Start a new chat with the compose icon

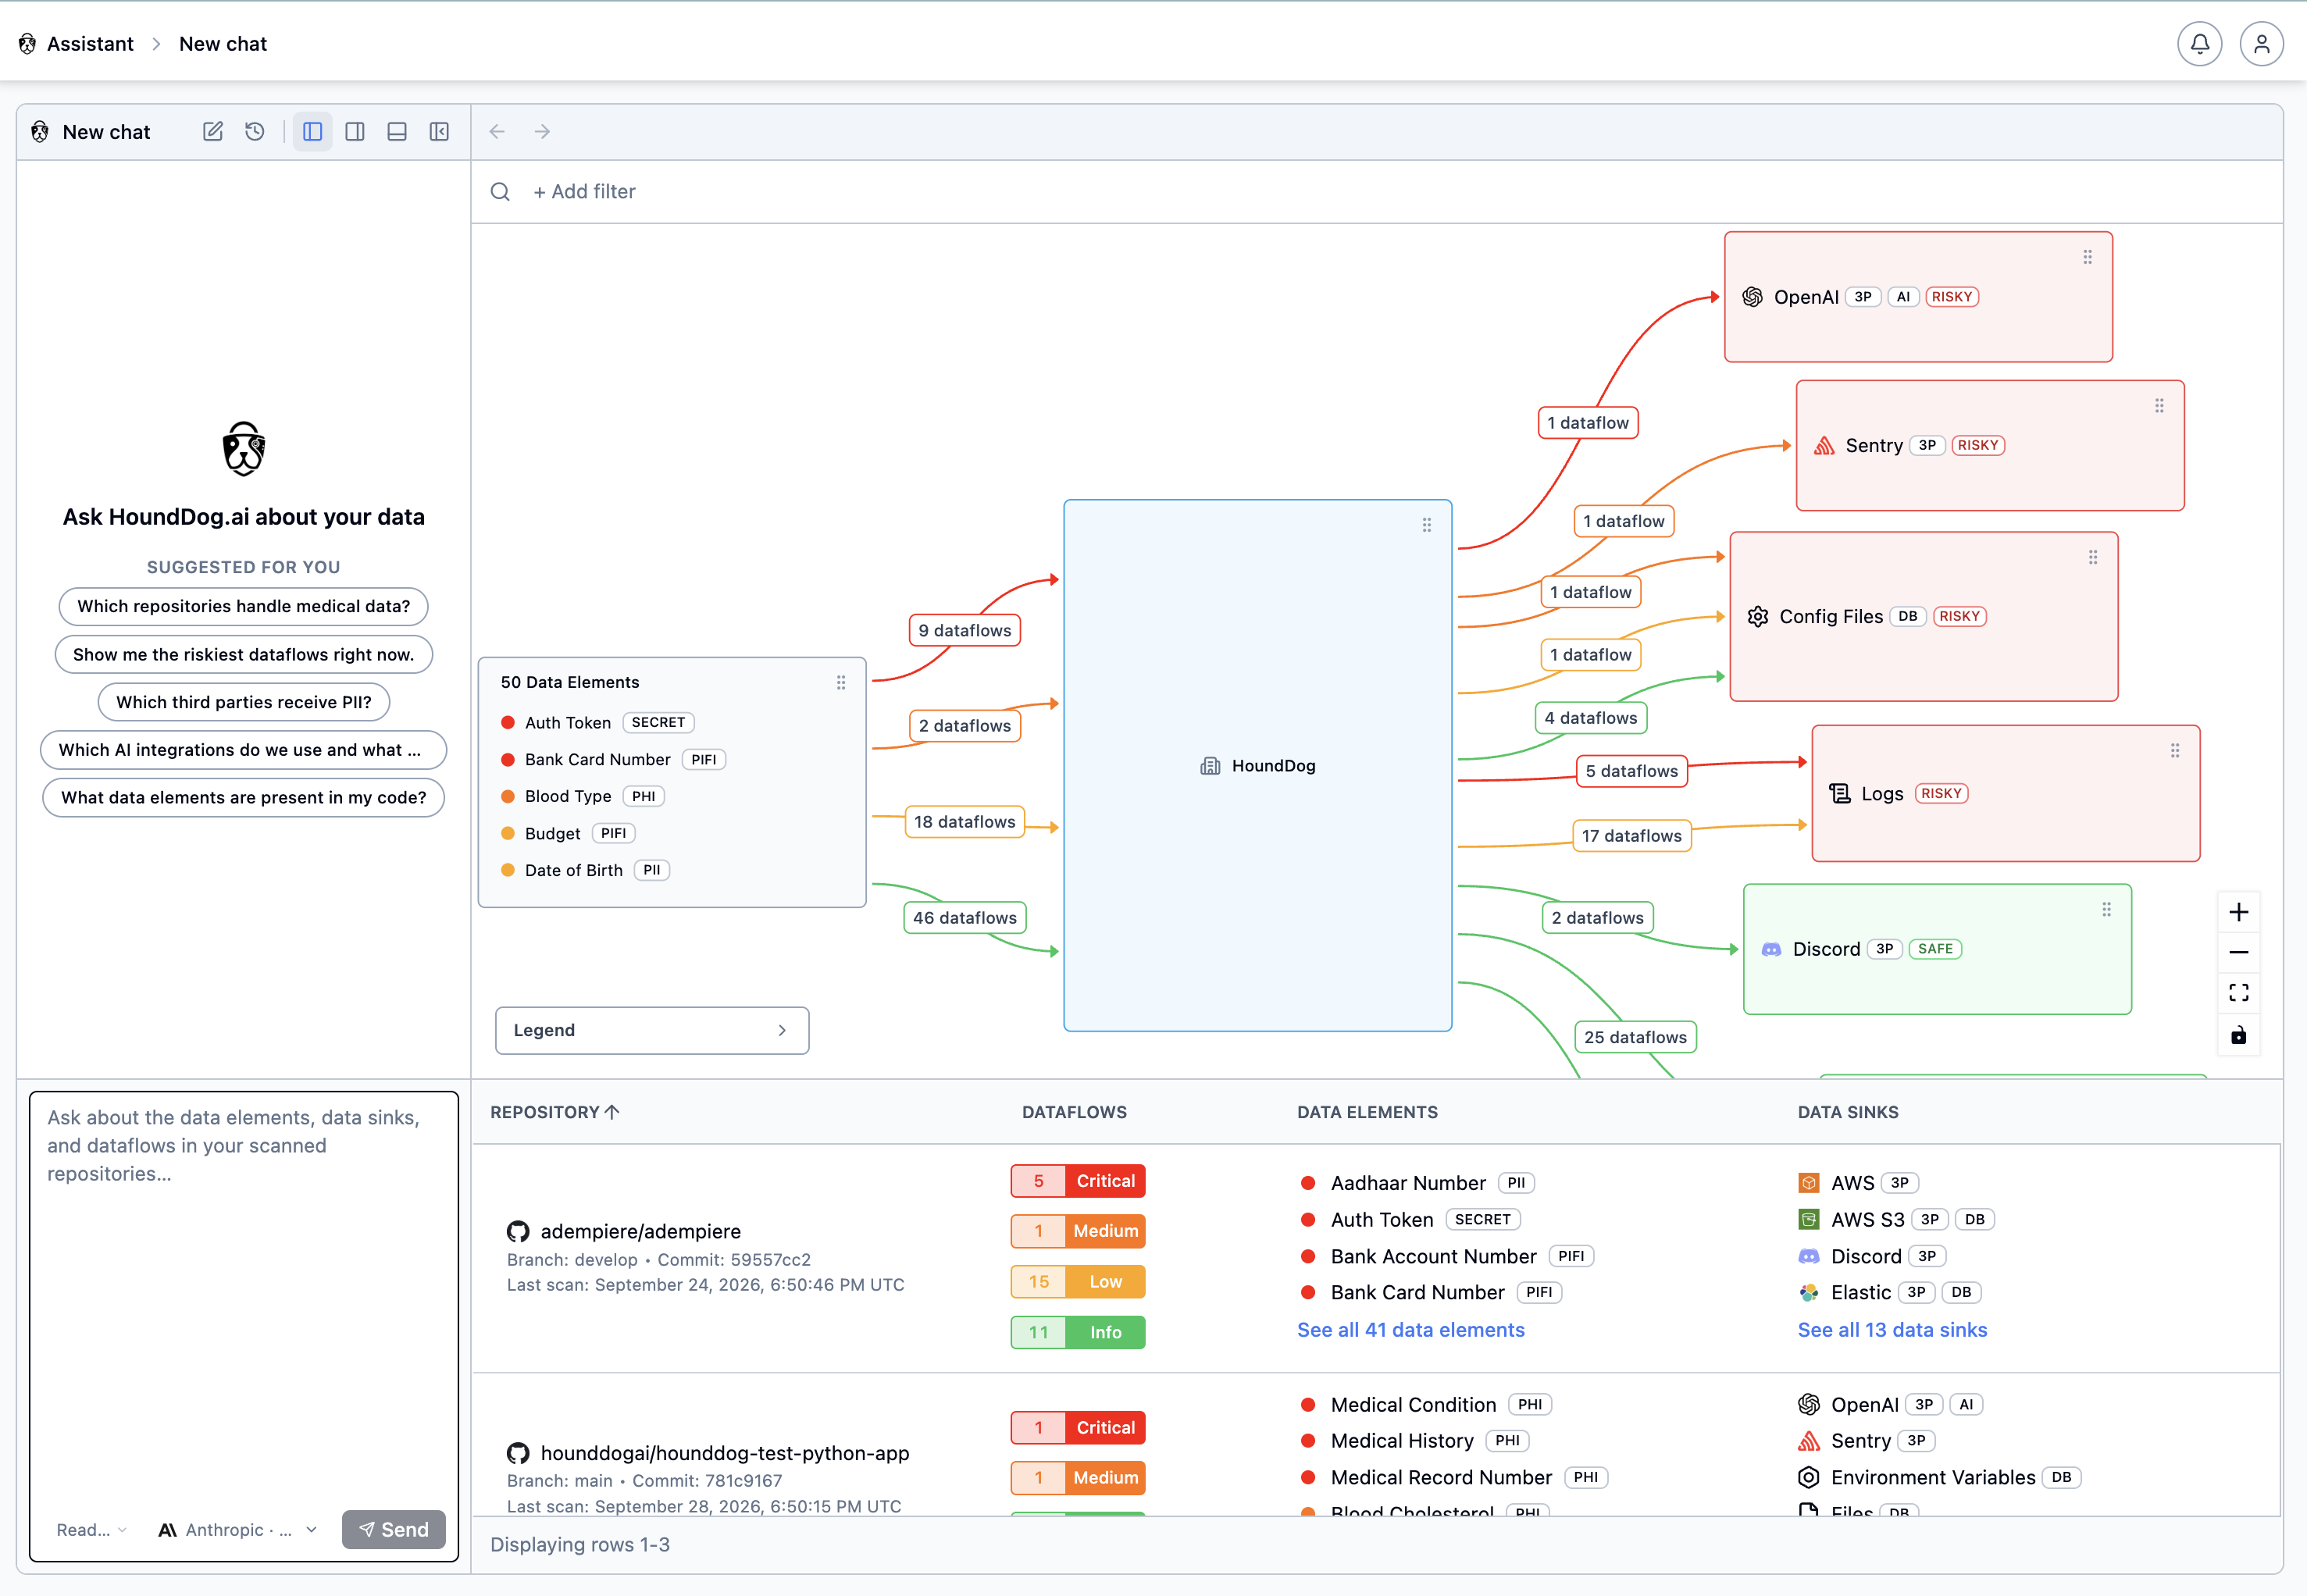[213, 132]
